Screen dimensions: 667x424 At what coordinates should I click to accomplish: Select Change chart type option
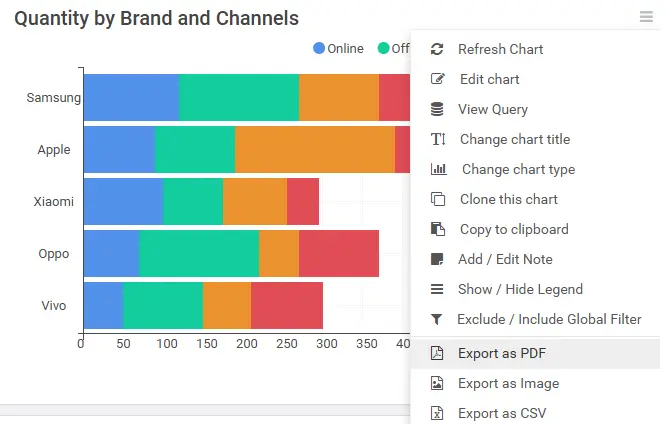click(535, 169)
